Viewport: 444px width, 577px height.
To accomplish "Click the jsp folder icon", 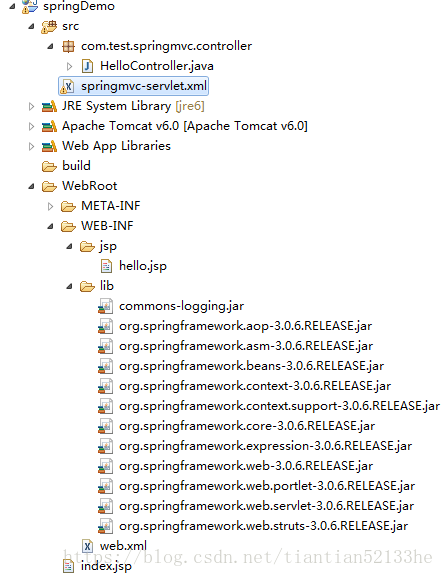I will pos(88,246).
